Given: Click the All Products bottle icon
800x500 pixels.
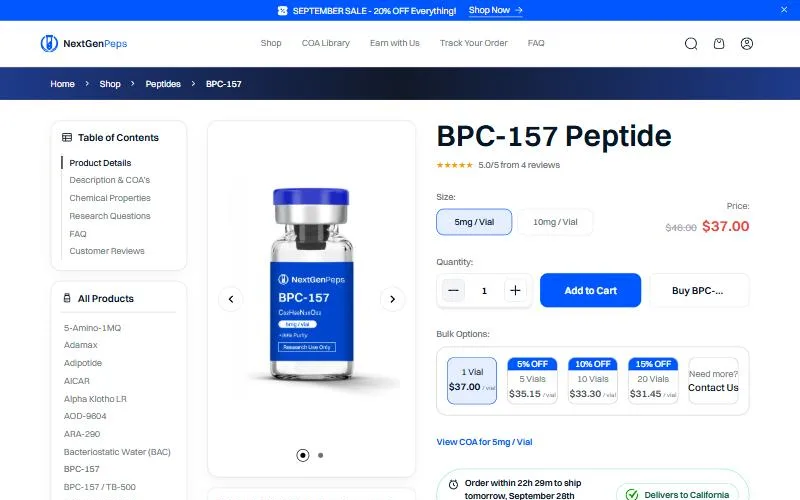Looking at the screenshot, I should point(67,298).
